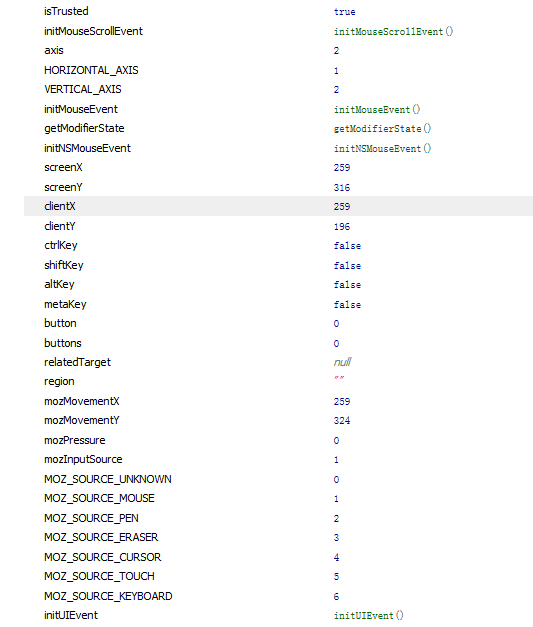Click the value 6 beside MOZ_SOURCE_KEYBOARD
This screenshot has height=627, width=533.
(x=336, y=597)
